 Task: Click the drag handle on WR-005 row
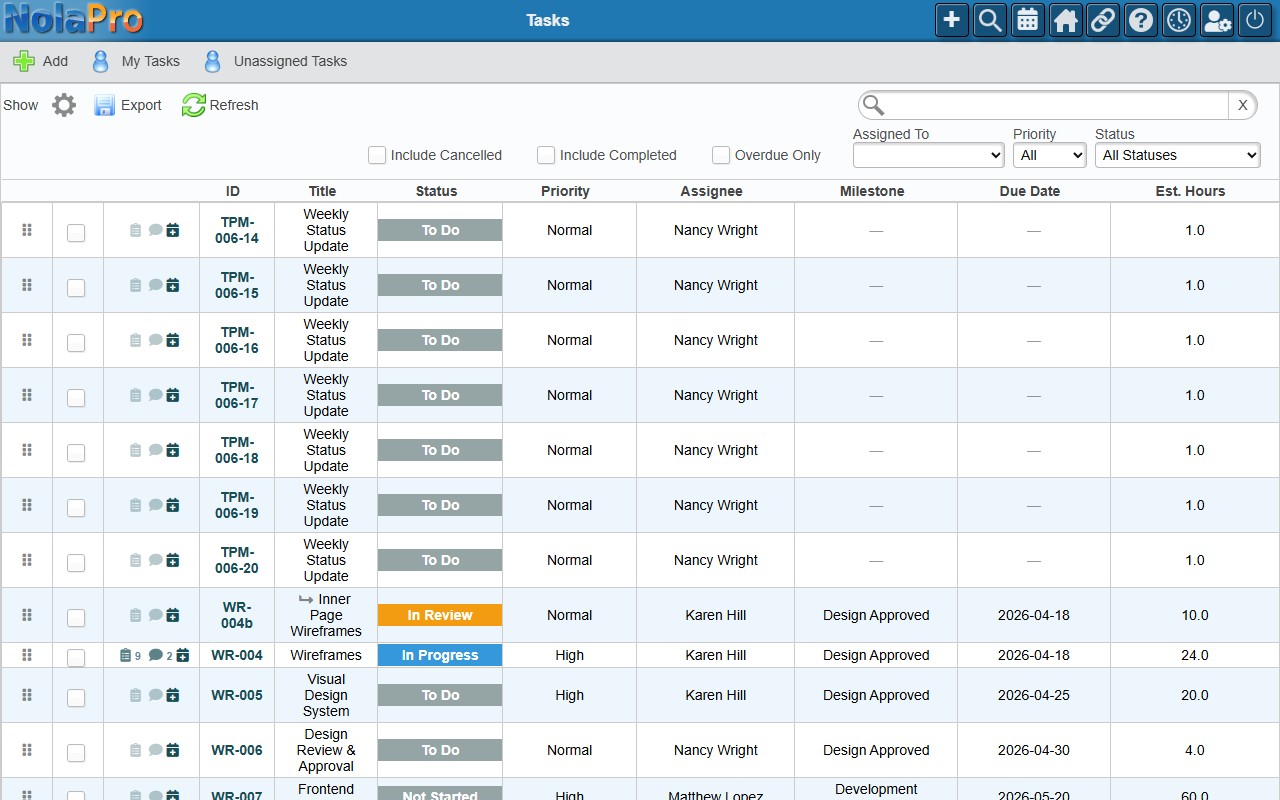click(27, 695)
